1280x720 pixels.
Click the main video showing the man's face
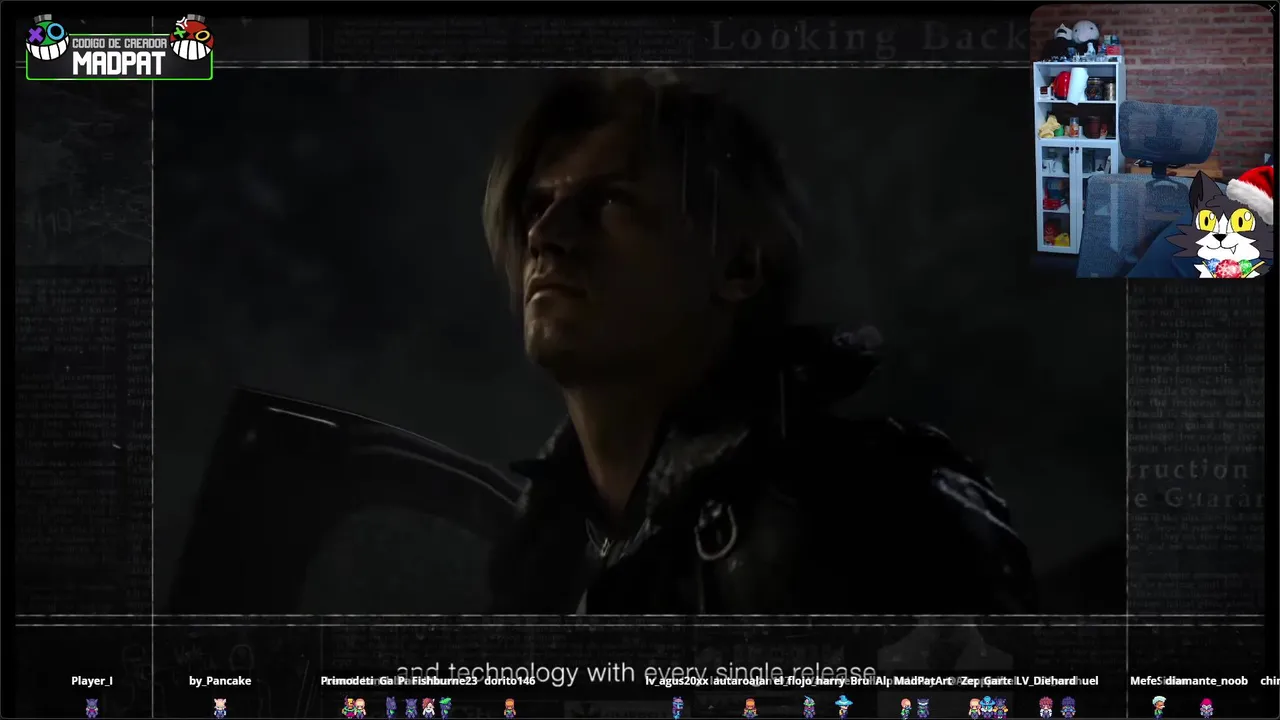(x=640, y=340)
